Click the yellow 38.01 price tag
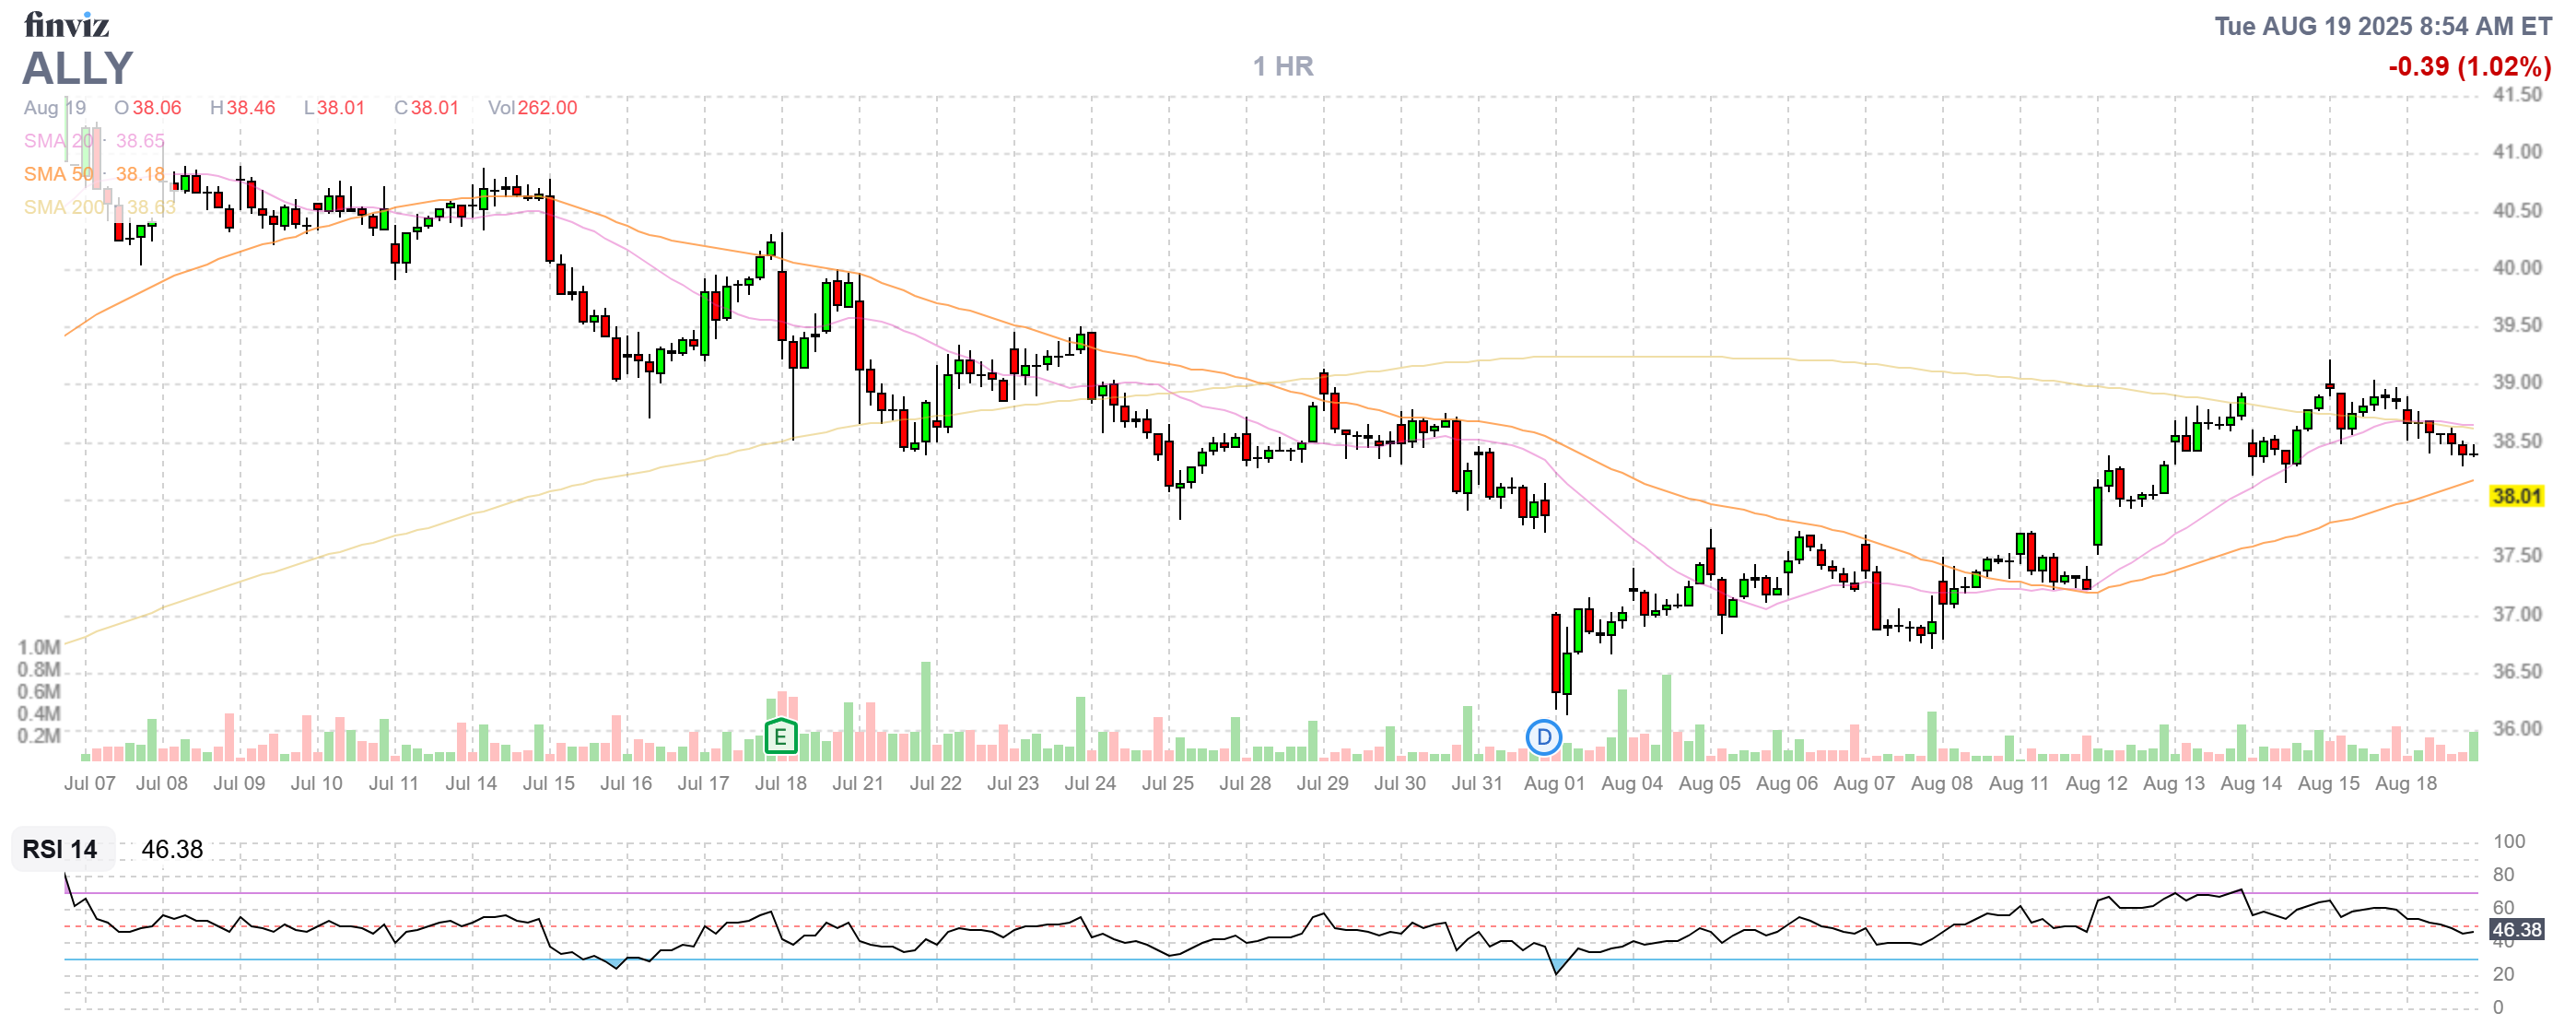The image size is (2576, 1036). click(2516, 496)
